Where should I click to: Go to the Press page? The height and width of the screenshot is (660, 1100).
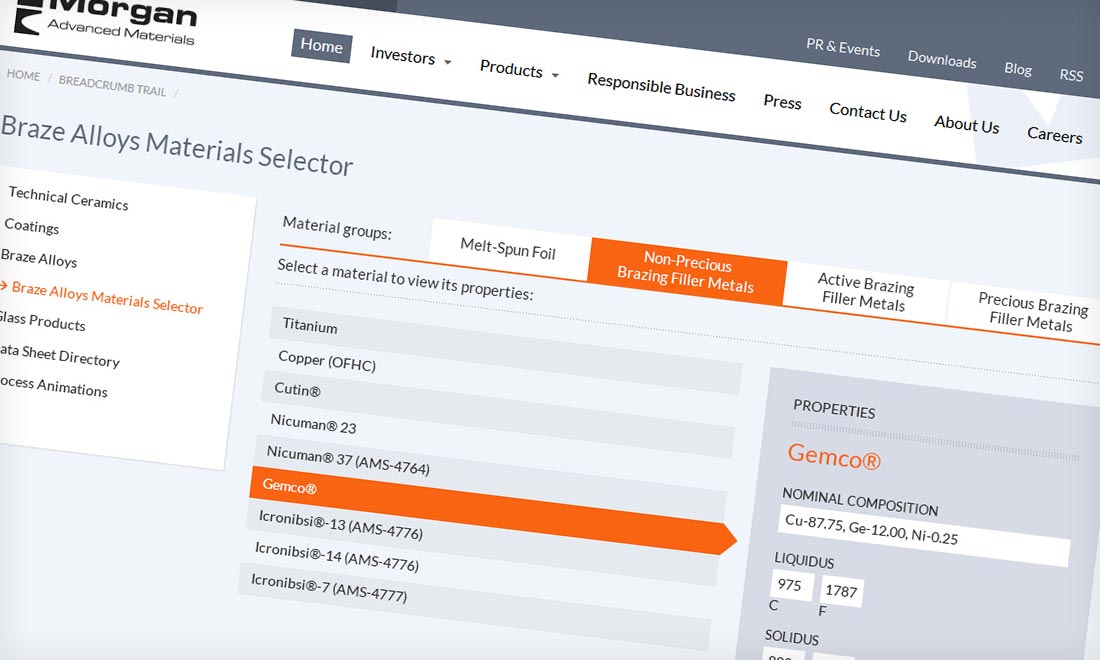(x=782, y=102)
